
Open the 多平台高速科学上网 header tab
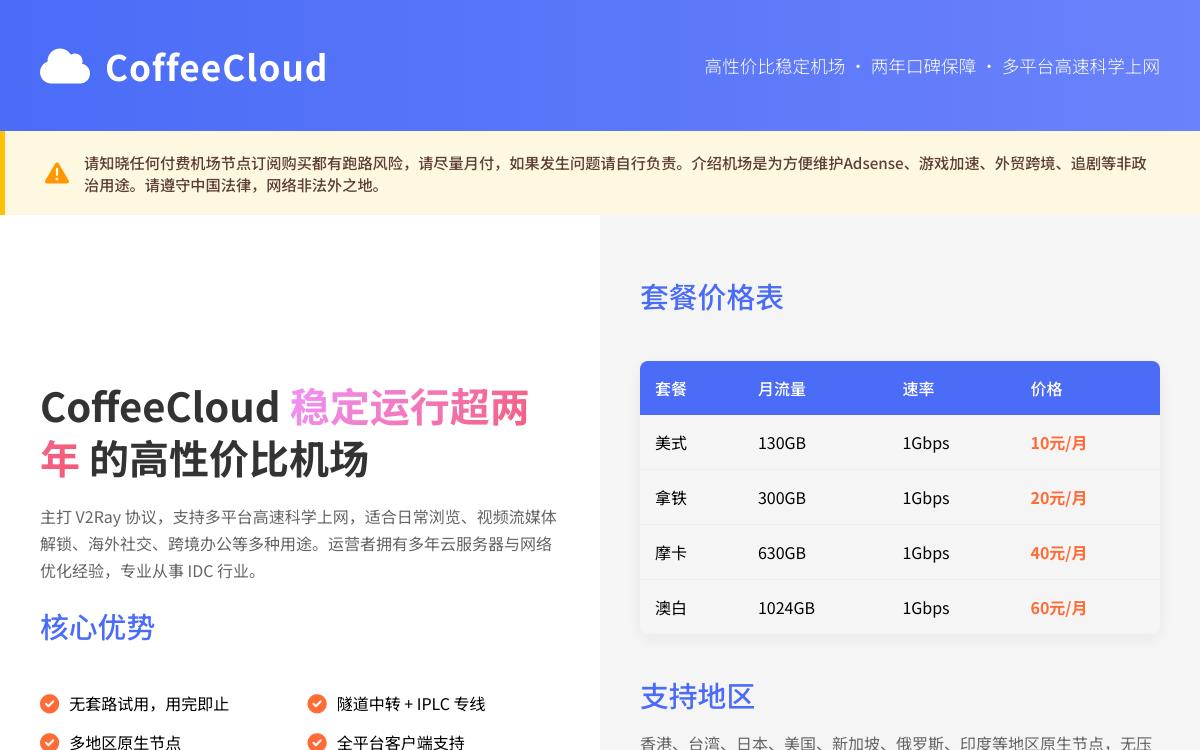[x=1081, y=67]
